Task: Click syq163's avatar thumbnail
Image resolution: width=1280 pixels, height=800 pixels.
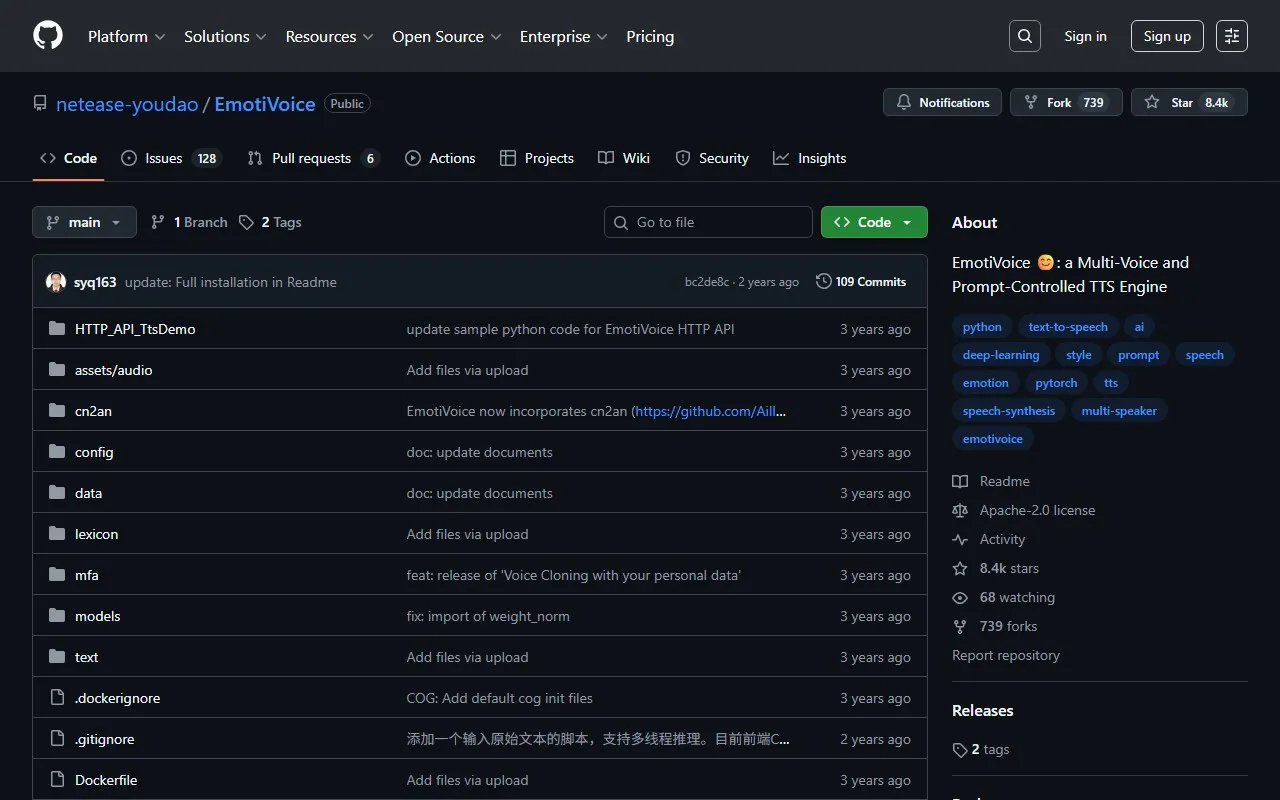Action: [x=56, y=282]
